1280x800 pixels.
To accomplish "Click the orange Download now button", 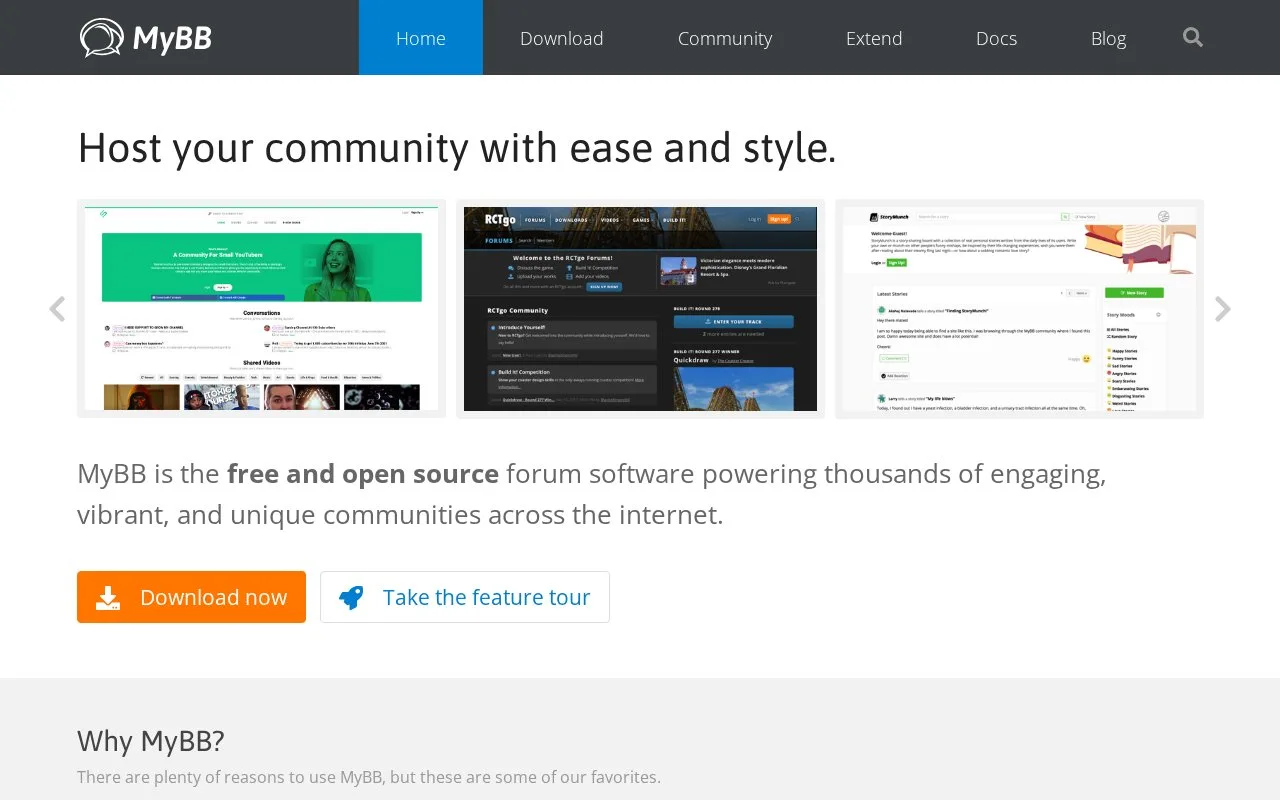I will [191, 597].
